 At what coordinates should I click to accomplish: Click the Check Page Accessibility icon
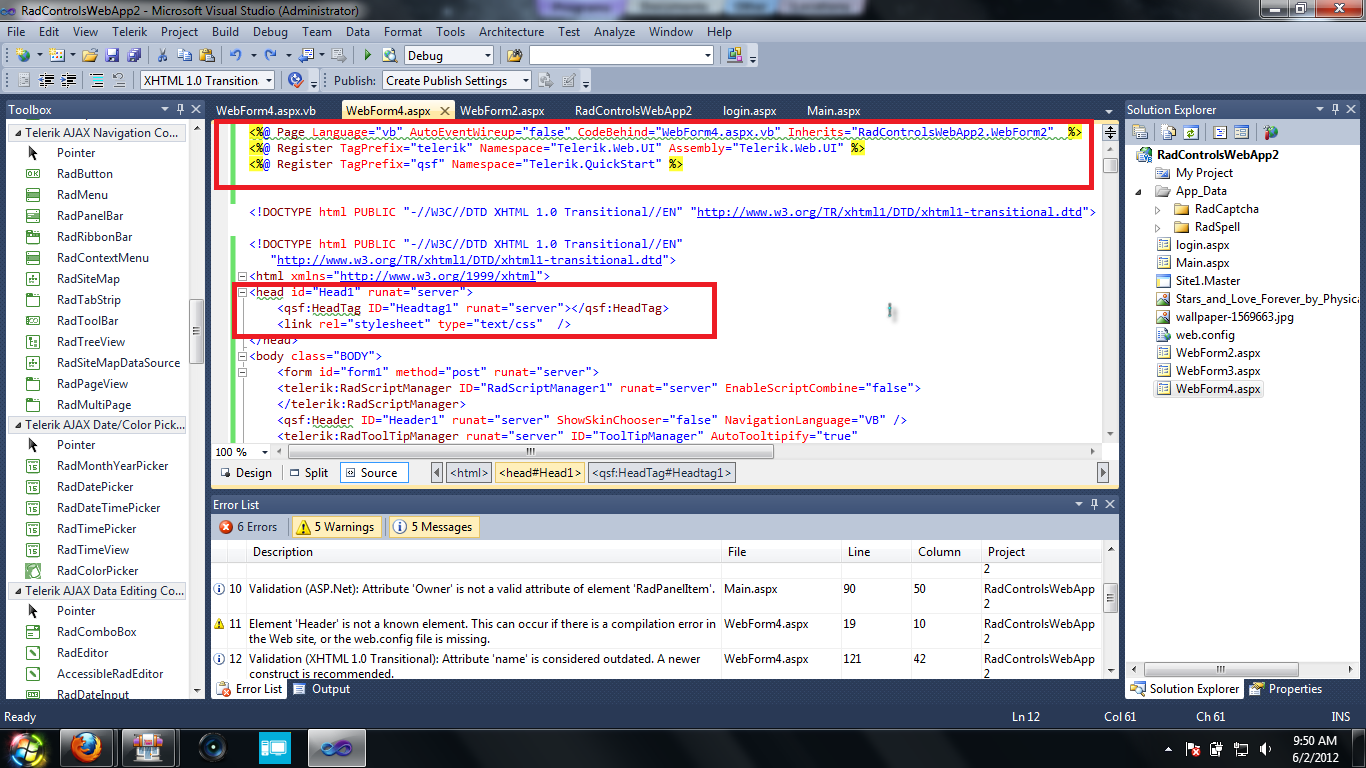coord(295,81)
